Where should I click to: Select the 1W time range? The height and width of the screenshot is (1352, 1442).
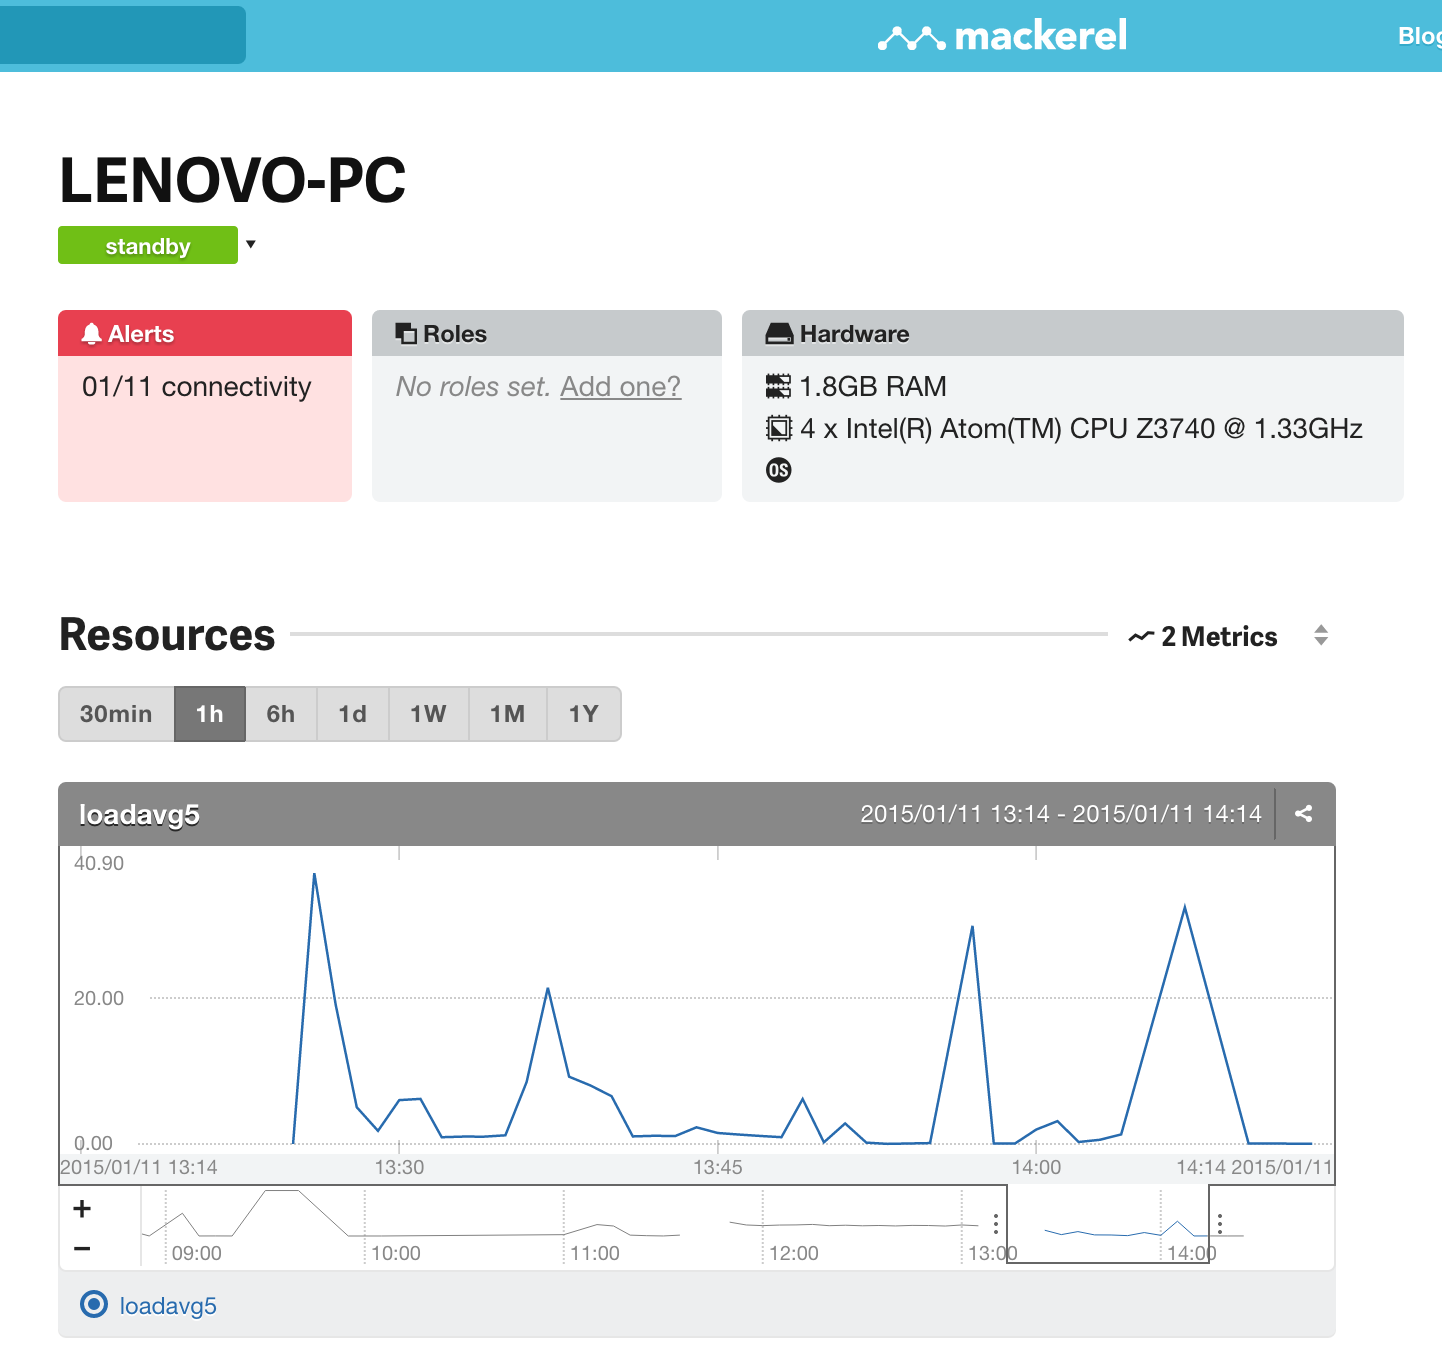[x=428, y=714]
